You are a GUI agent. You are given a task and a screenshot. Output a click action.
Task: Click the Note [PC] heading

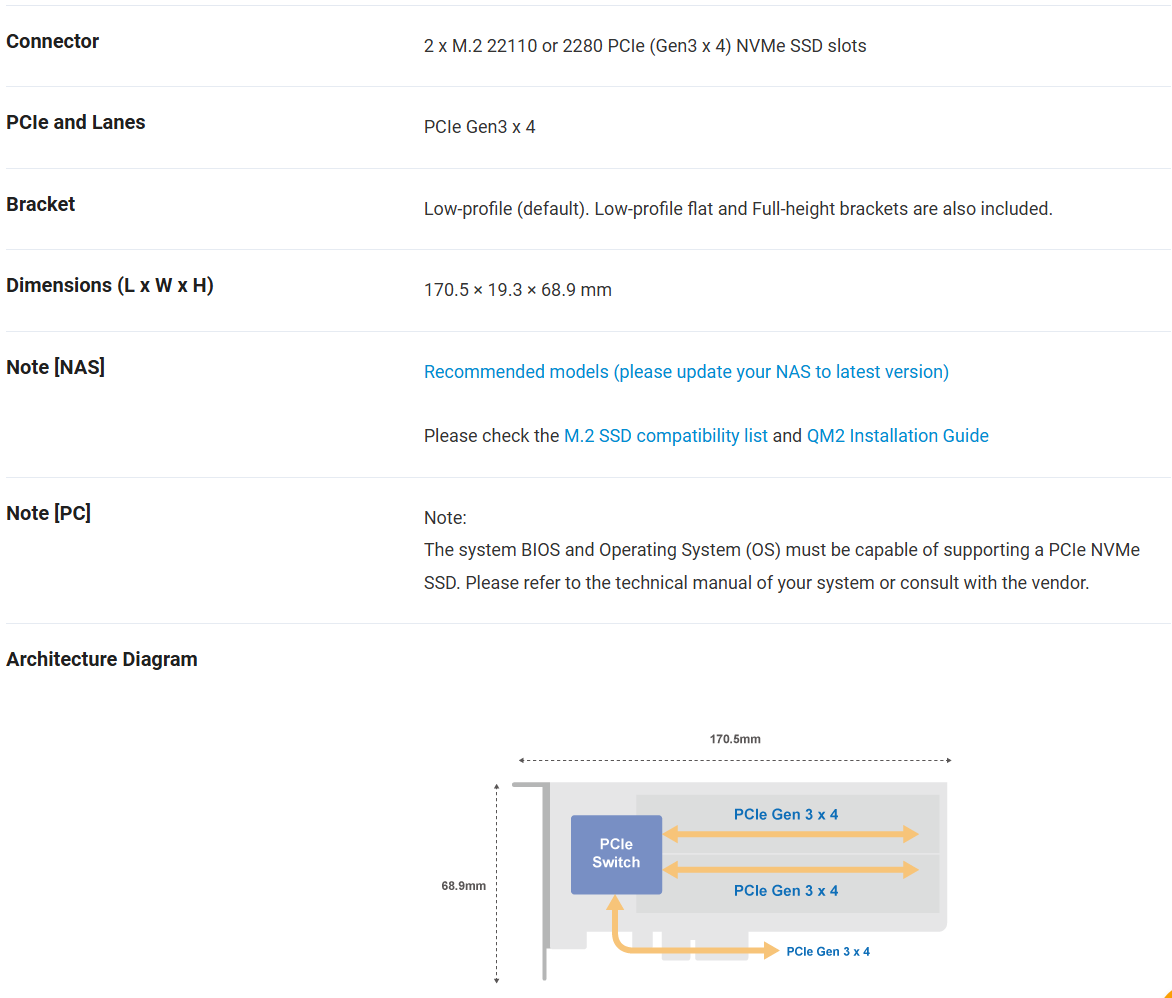(48, 514)
